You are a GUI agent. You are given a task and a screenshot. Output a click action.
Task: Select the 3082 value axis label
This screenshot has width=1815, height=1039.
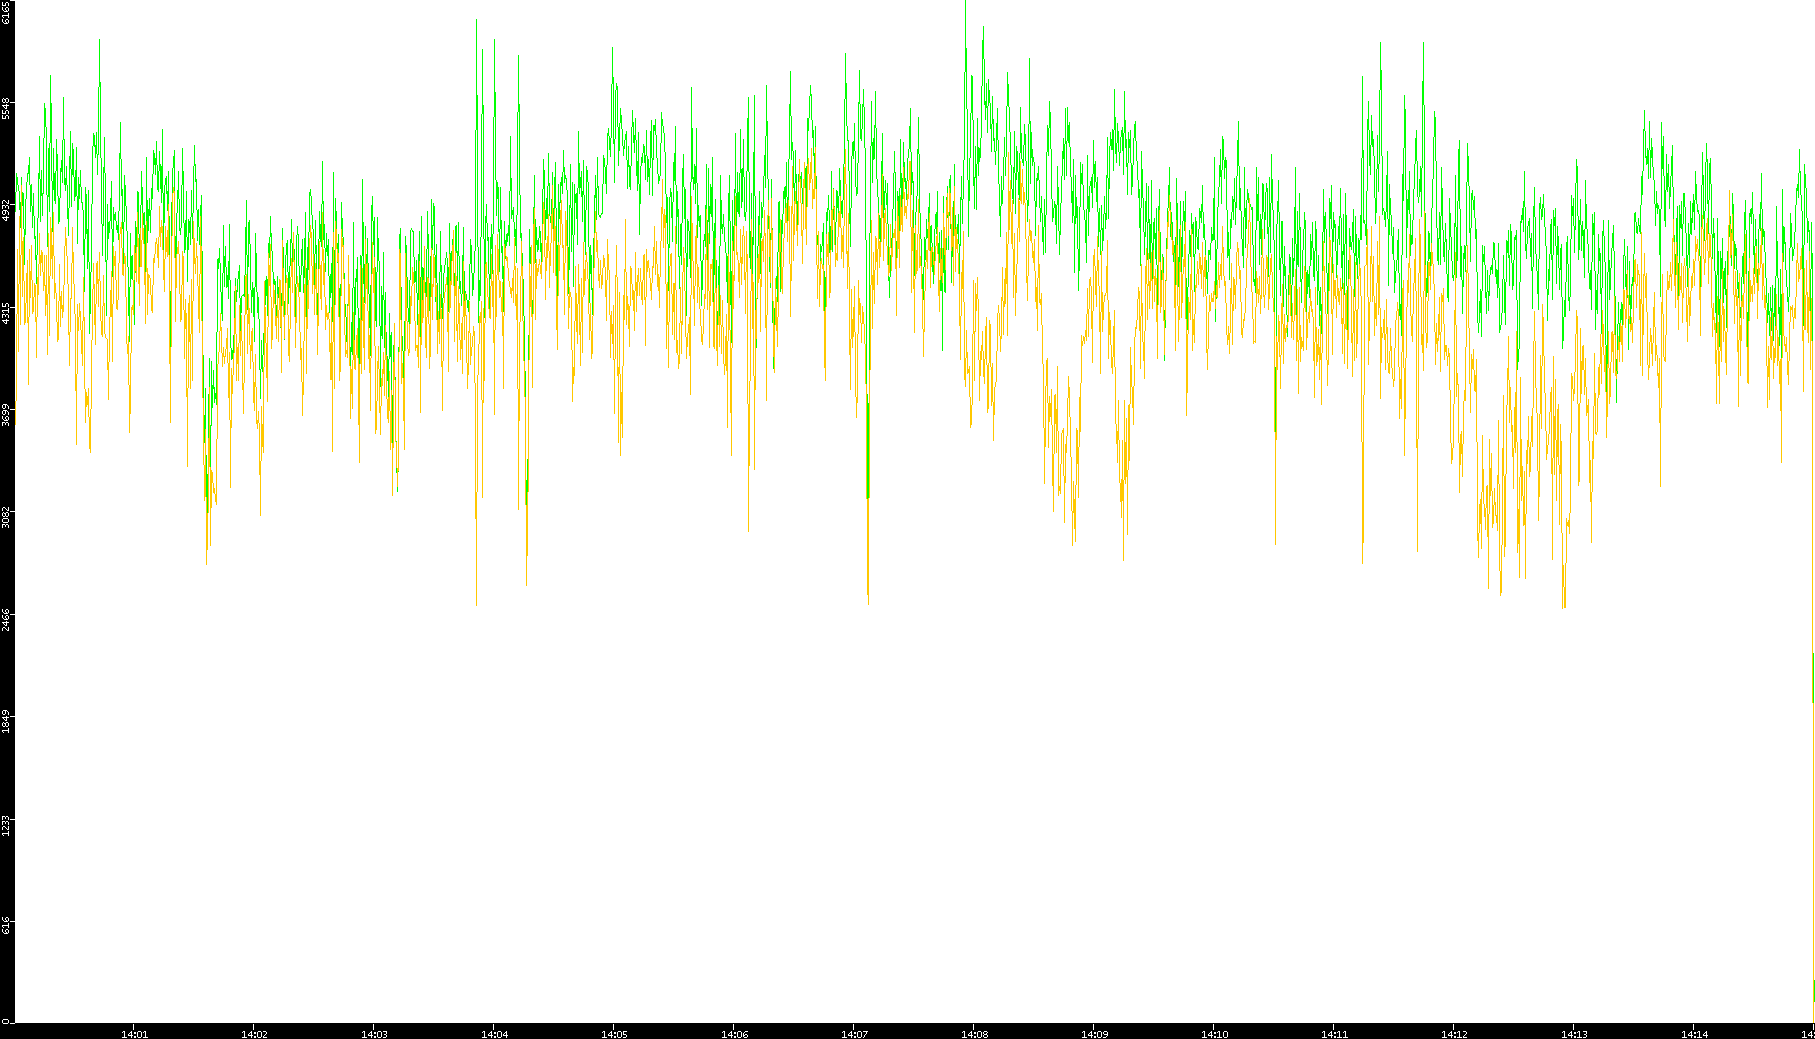tap(6, 518)
